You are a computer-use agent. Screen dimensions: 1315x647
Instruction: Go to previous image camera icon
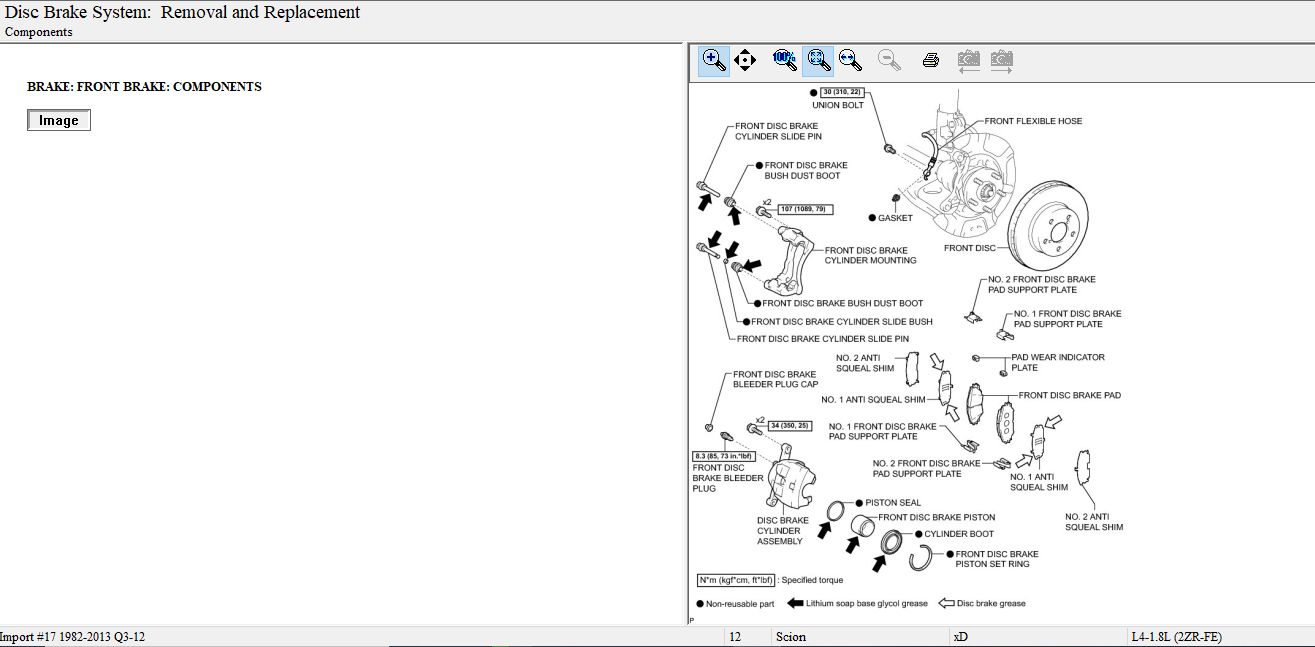969,60
